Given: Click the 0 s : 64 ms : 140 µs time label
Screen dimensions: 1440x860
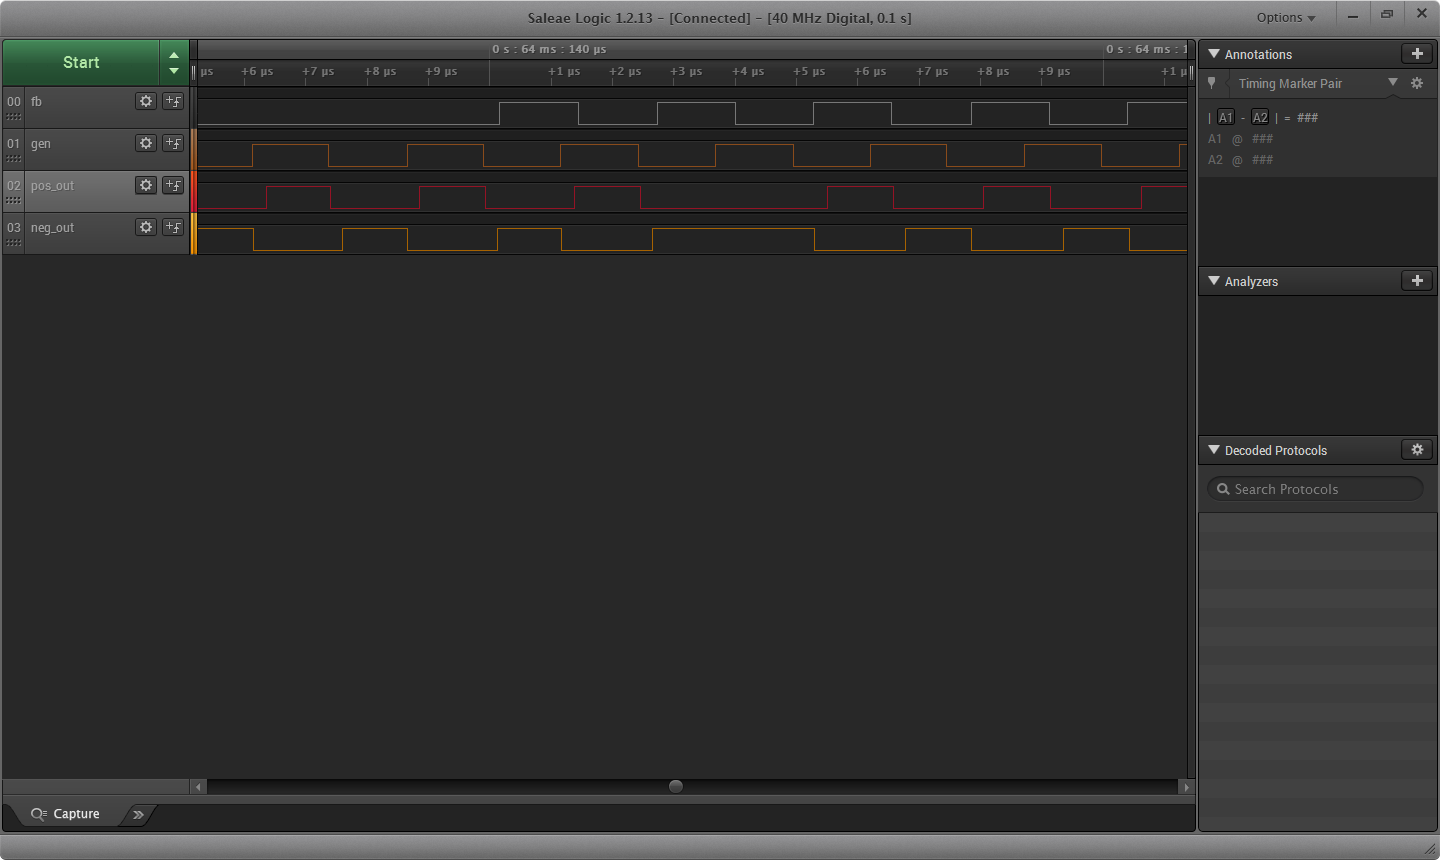Looking at the screenshot, I should click(x=549, y=49).
